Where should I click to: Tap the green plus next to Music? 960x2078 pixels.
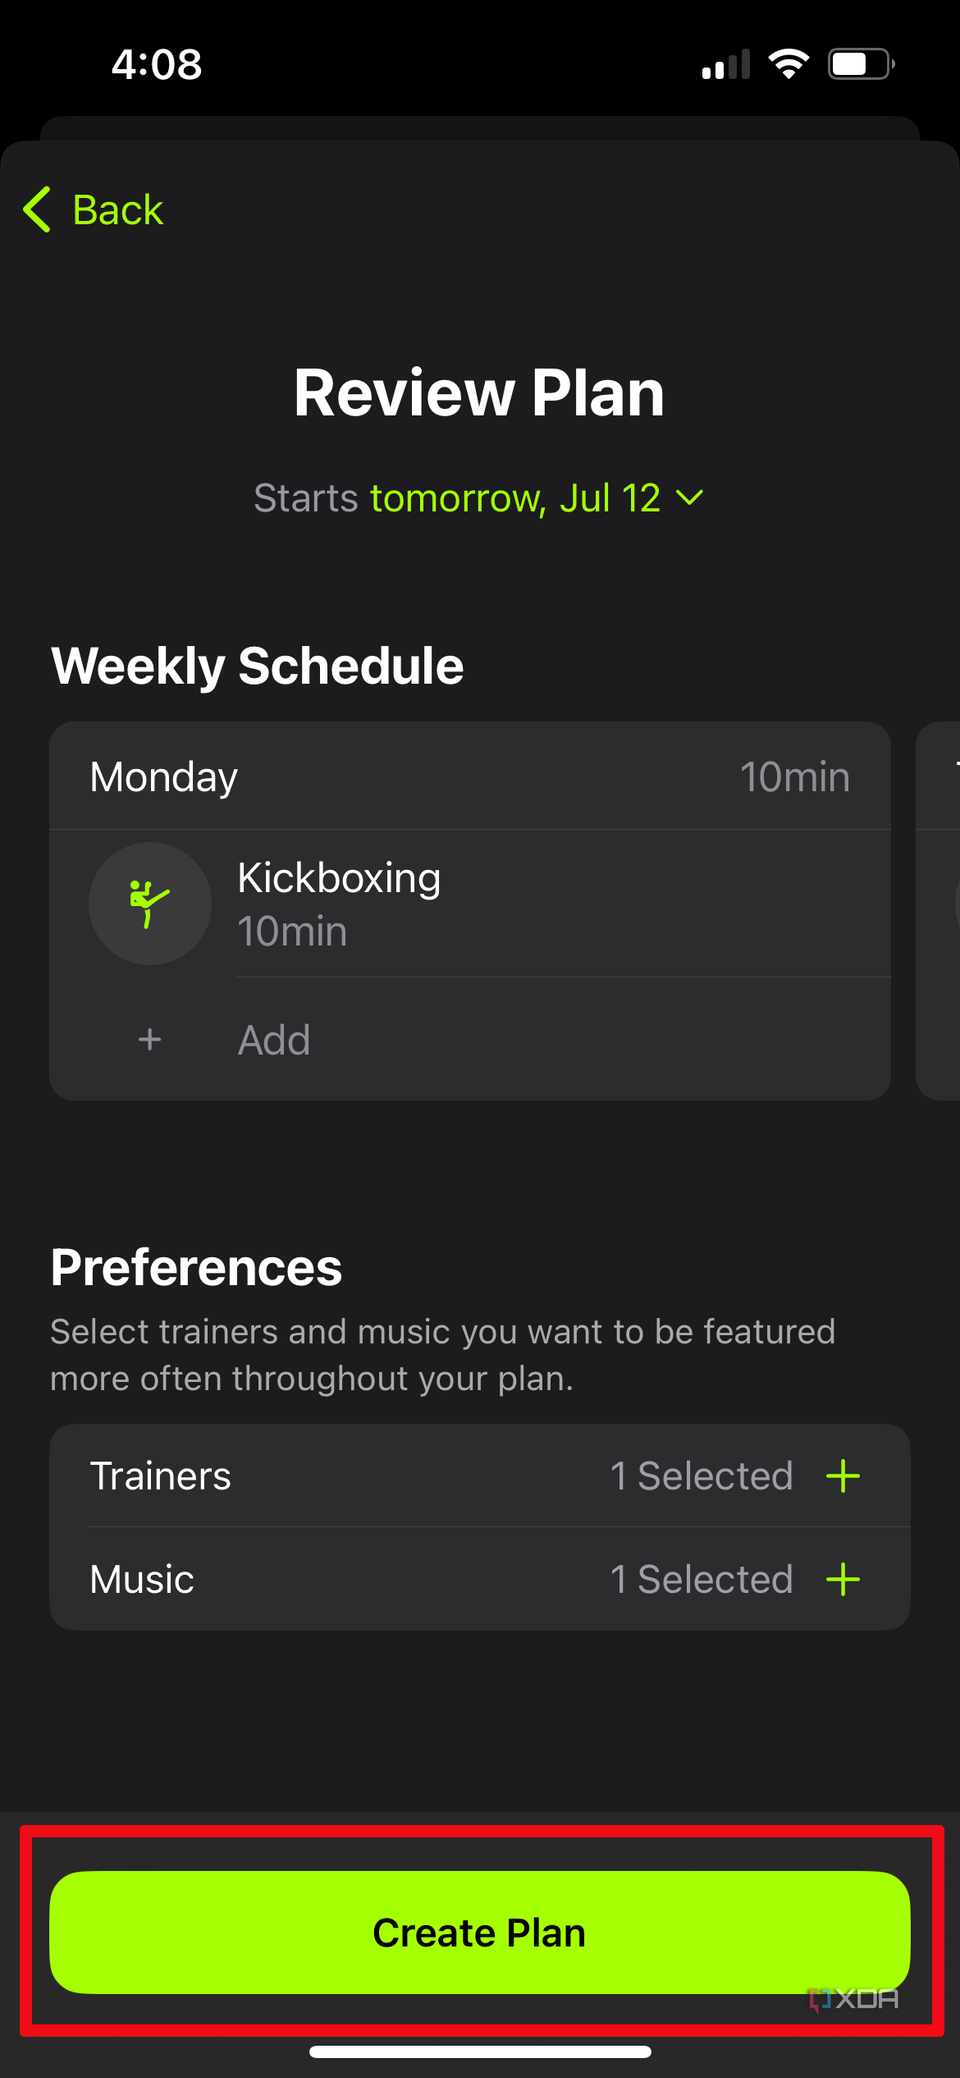(x=844, y=1579)
